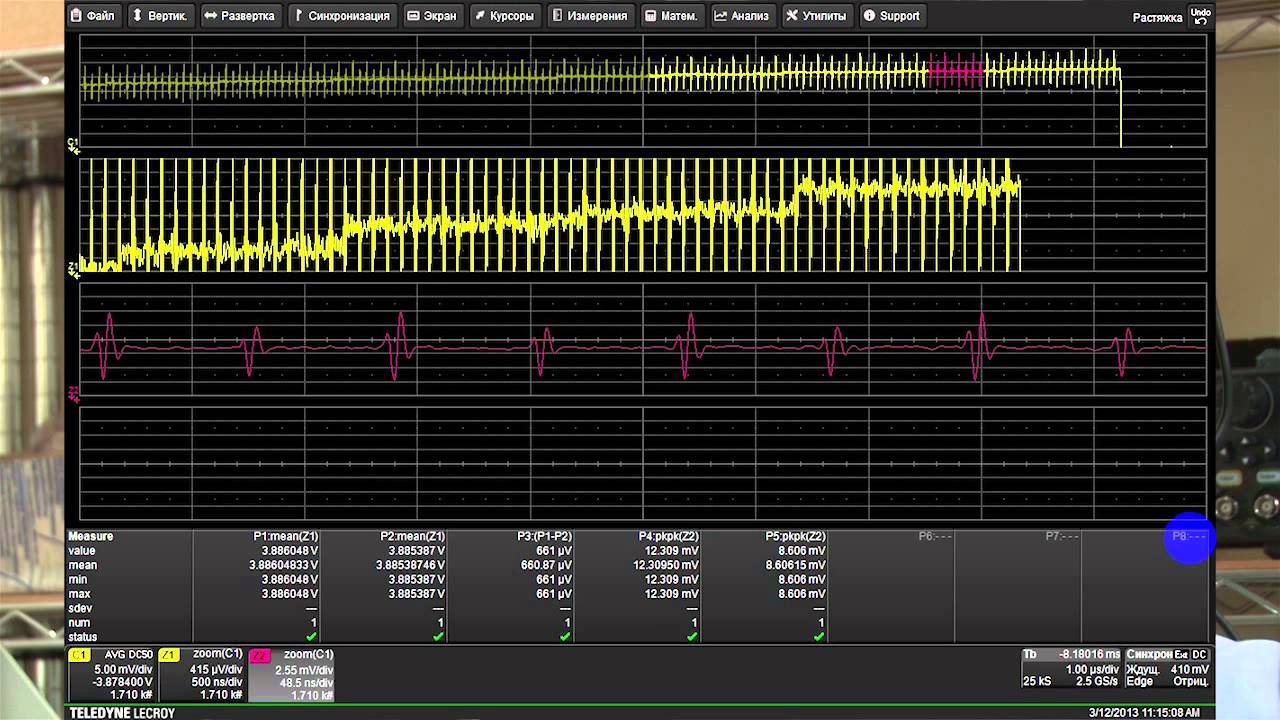Click the yellow Z1 badge
1280x720 pixels.
[169, 655]
